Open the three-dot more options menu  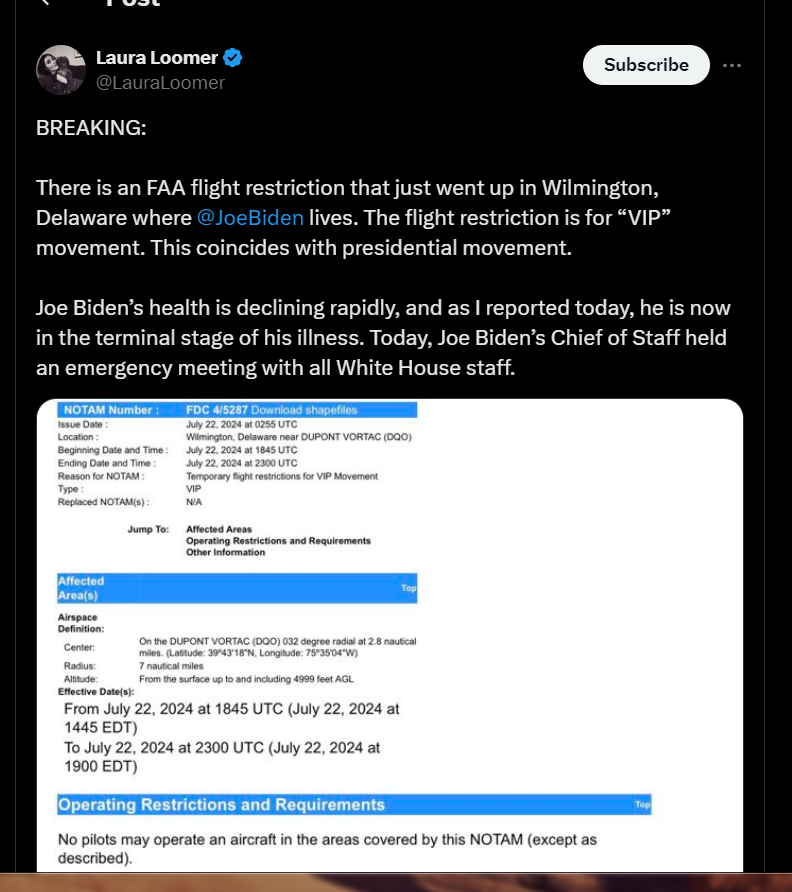point(732,65)
